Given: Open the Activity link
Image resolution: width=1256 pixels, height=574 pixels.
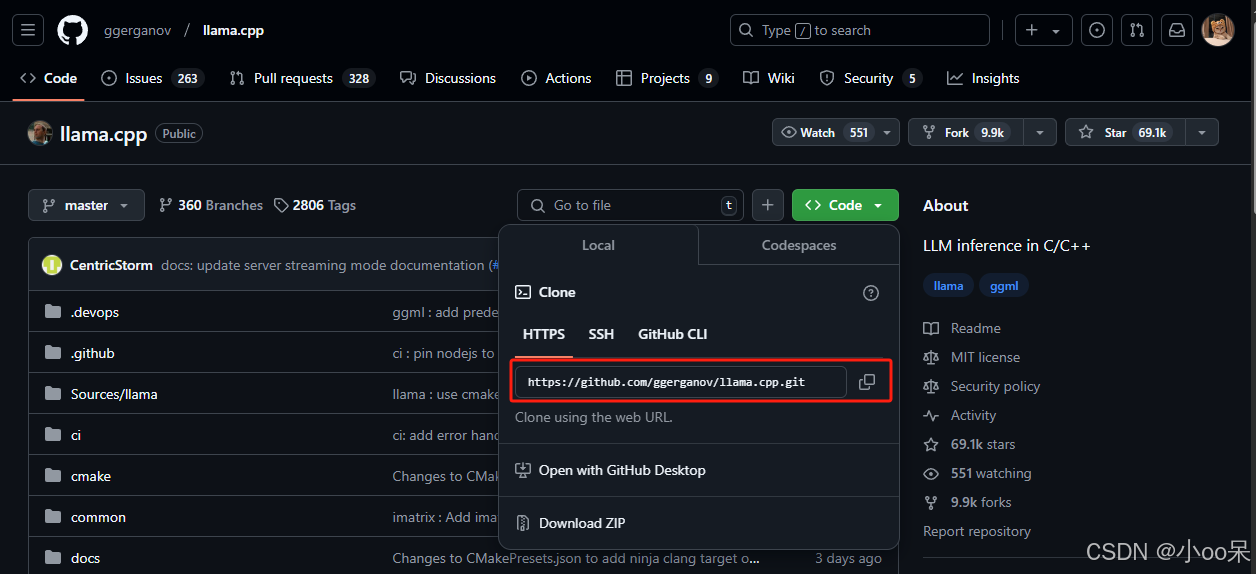Looking at the screenshot, I should point(960,415).
